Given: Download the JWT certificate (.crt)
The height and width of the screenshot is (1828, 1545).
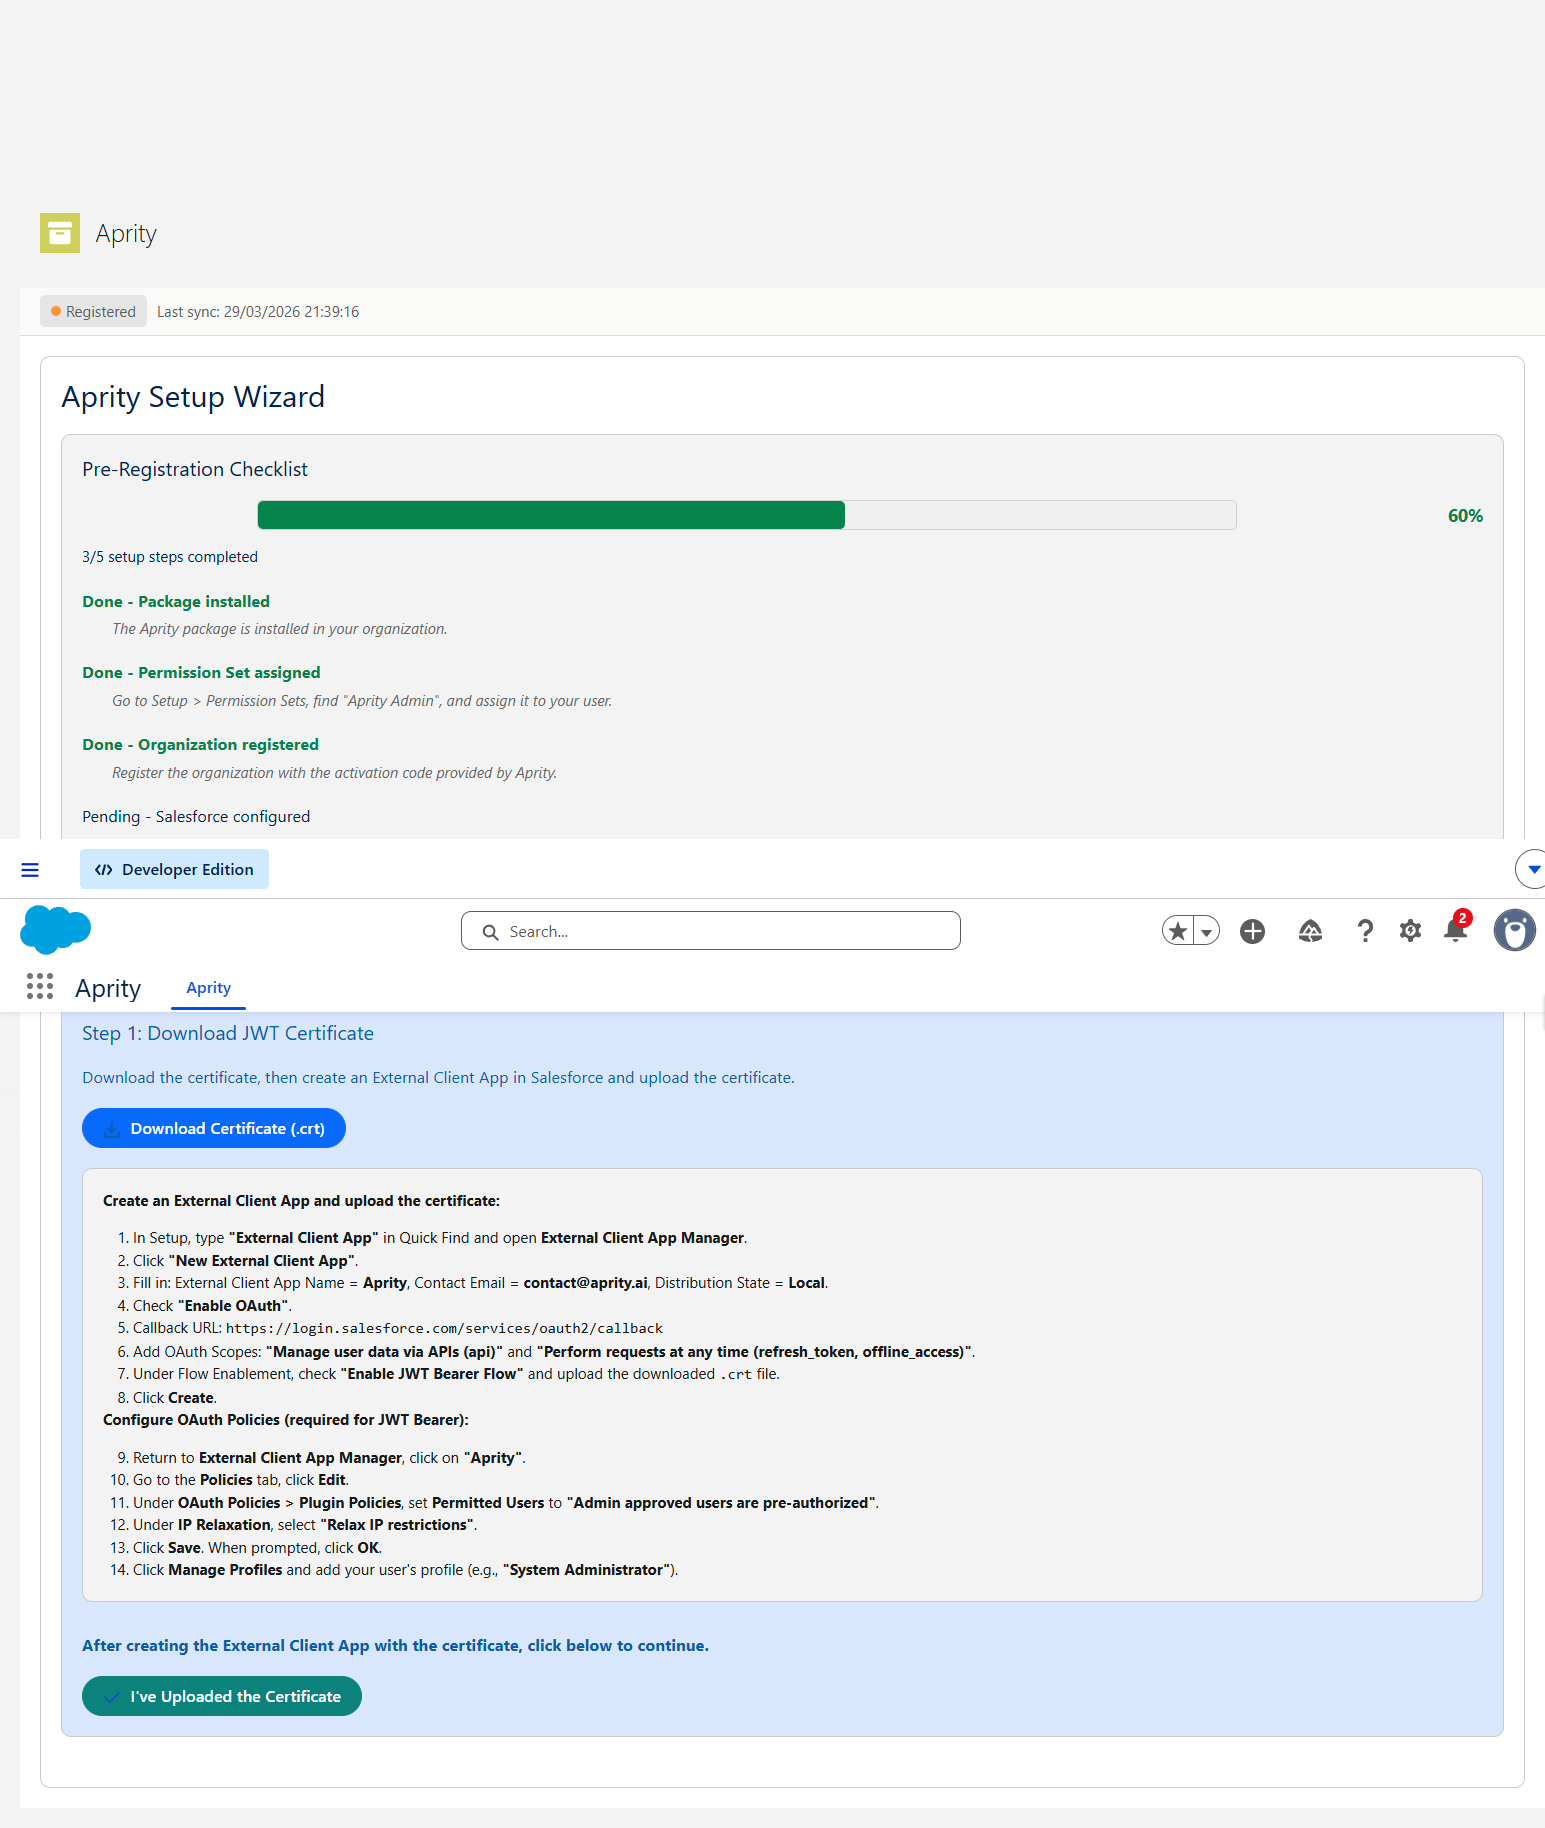Looking at the screenshot, I should coord(214,1128).
